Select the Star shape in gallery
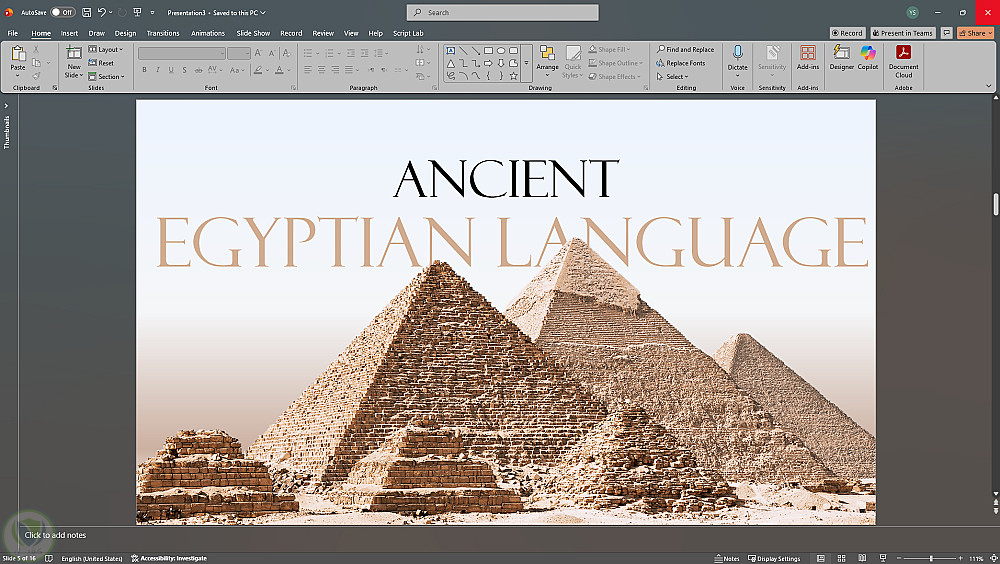The width and height of the screenshot is (1000, 564). [513, 76]
